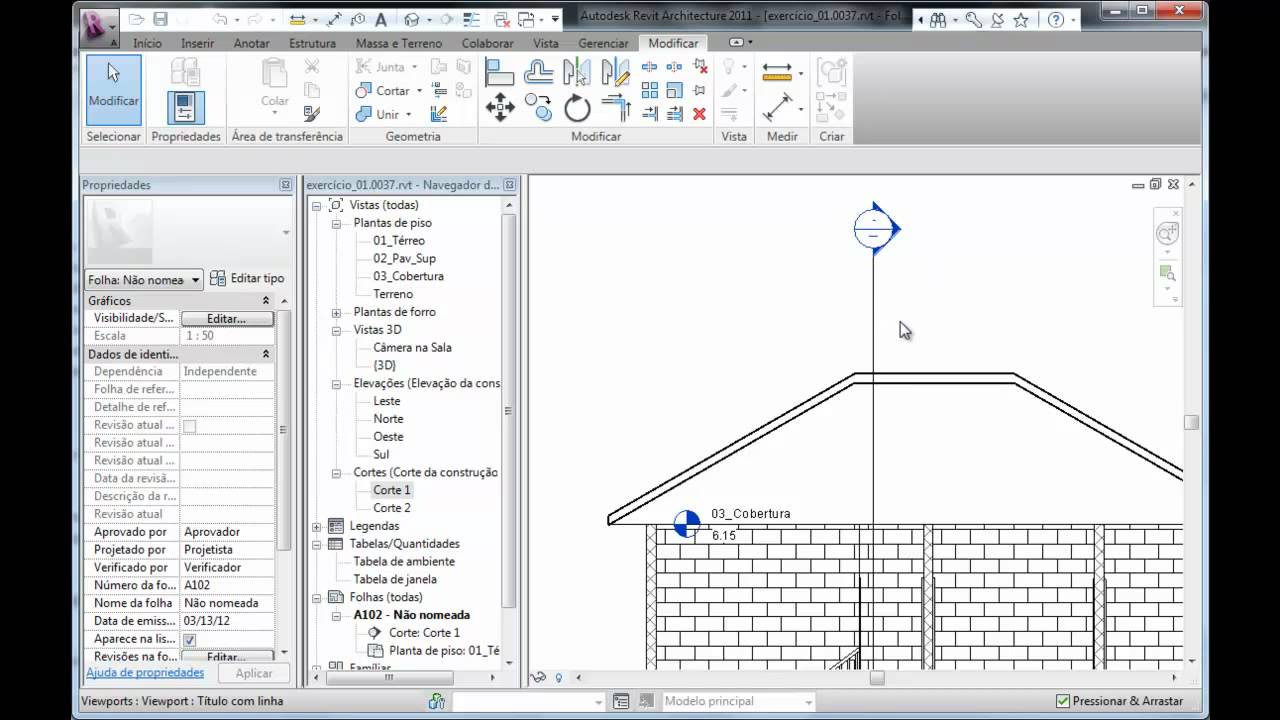Click the Text 'A' icon in quick access
Image resolution: width=1280 pixels, height=720 pixels.
point(381,20)
